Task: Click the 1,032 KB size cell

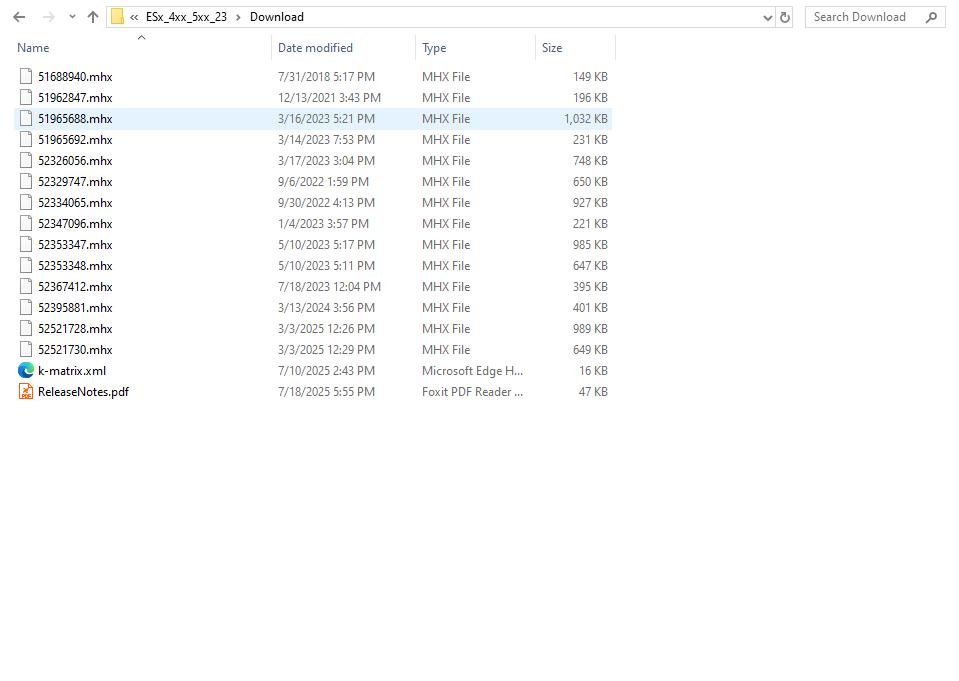Action: [x=585, y=118]
